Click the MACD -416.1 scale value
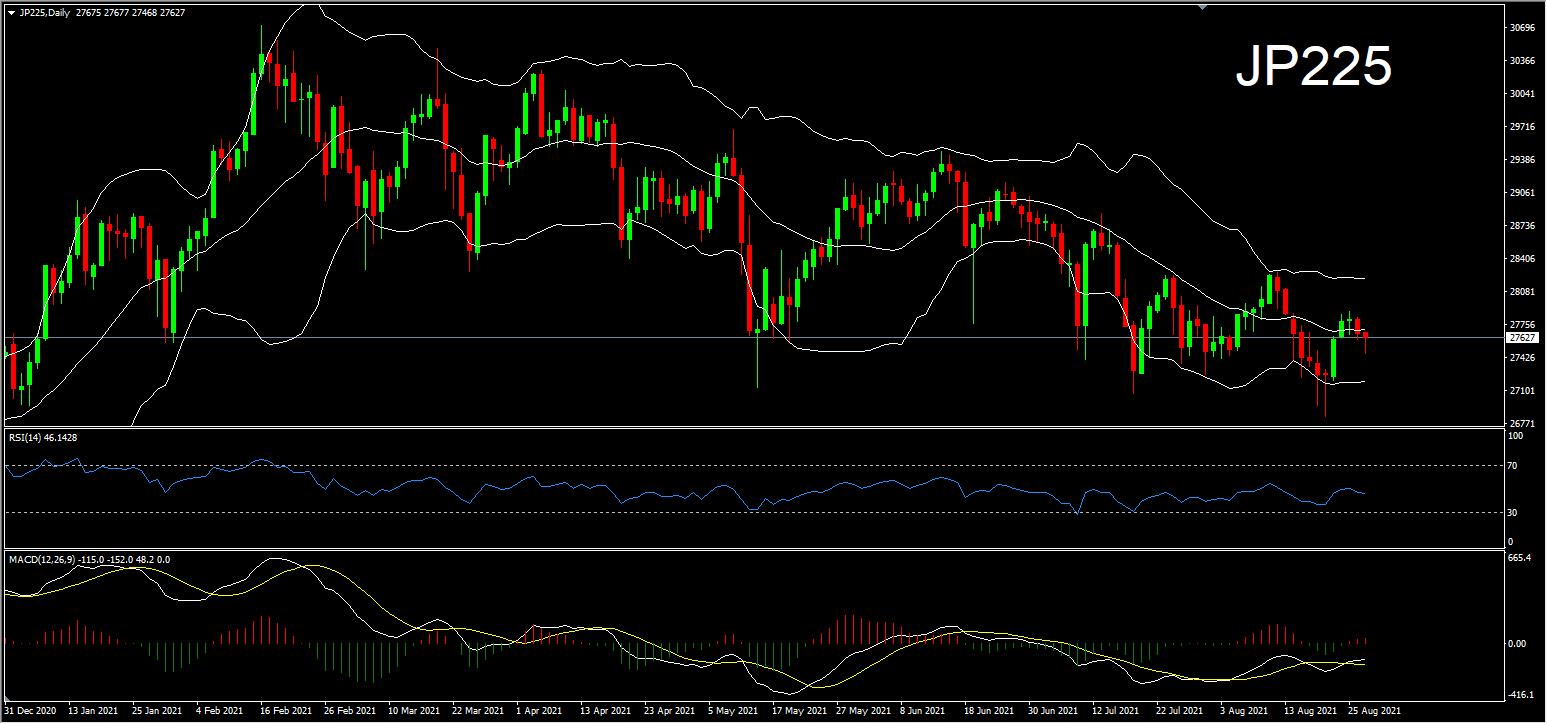 1521,694
